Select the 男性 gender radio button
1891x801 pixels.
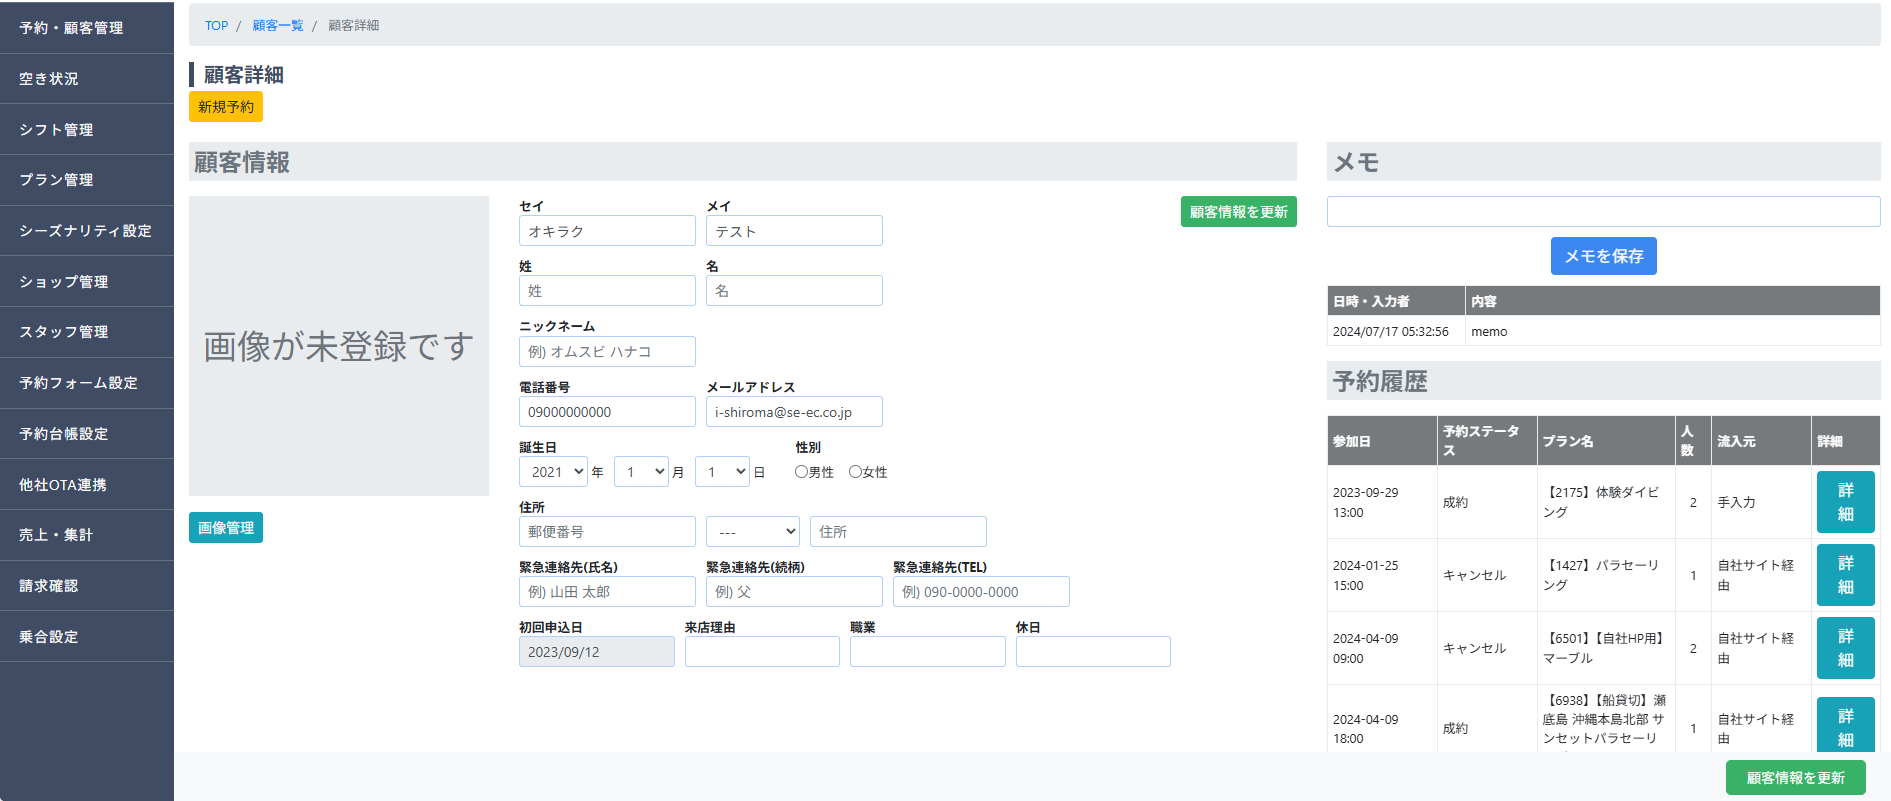tap(801, 472)
